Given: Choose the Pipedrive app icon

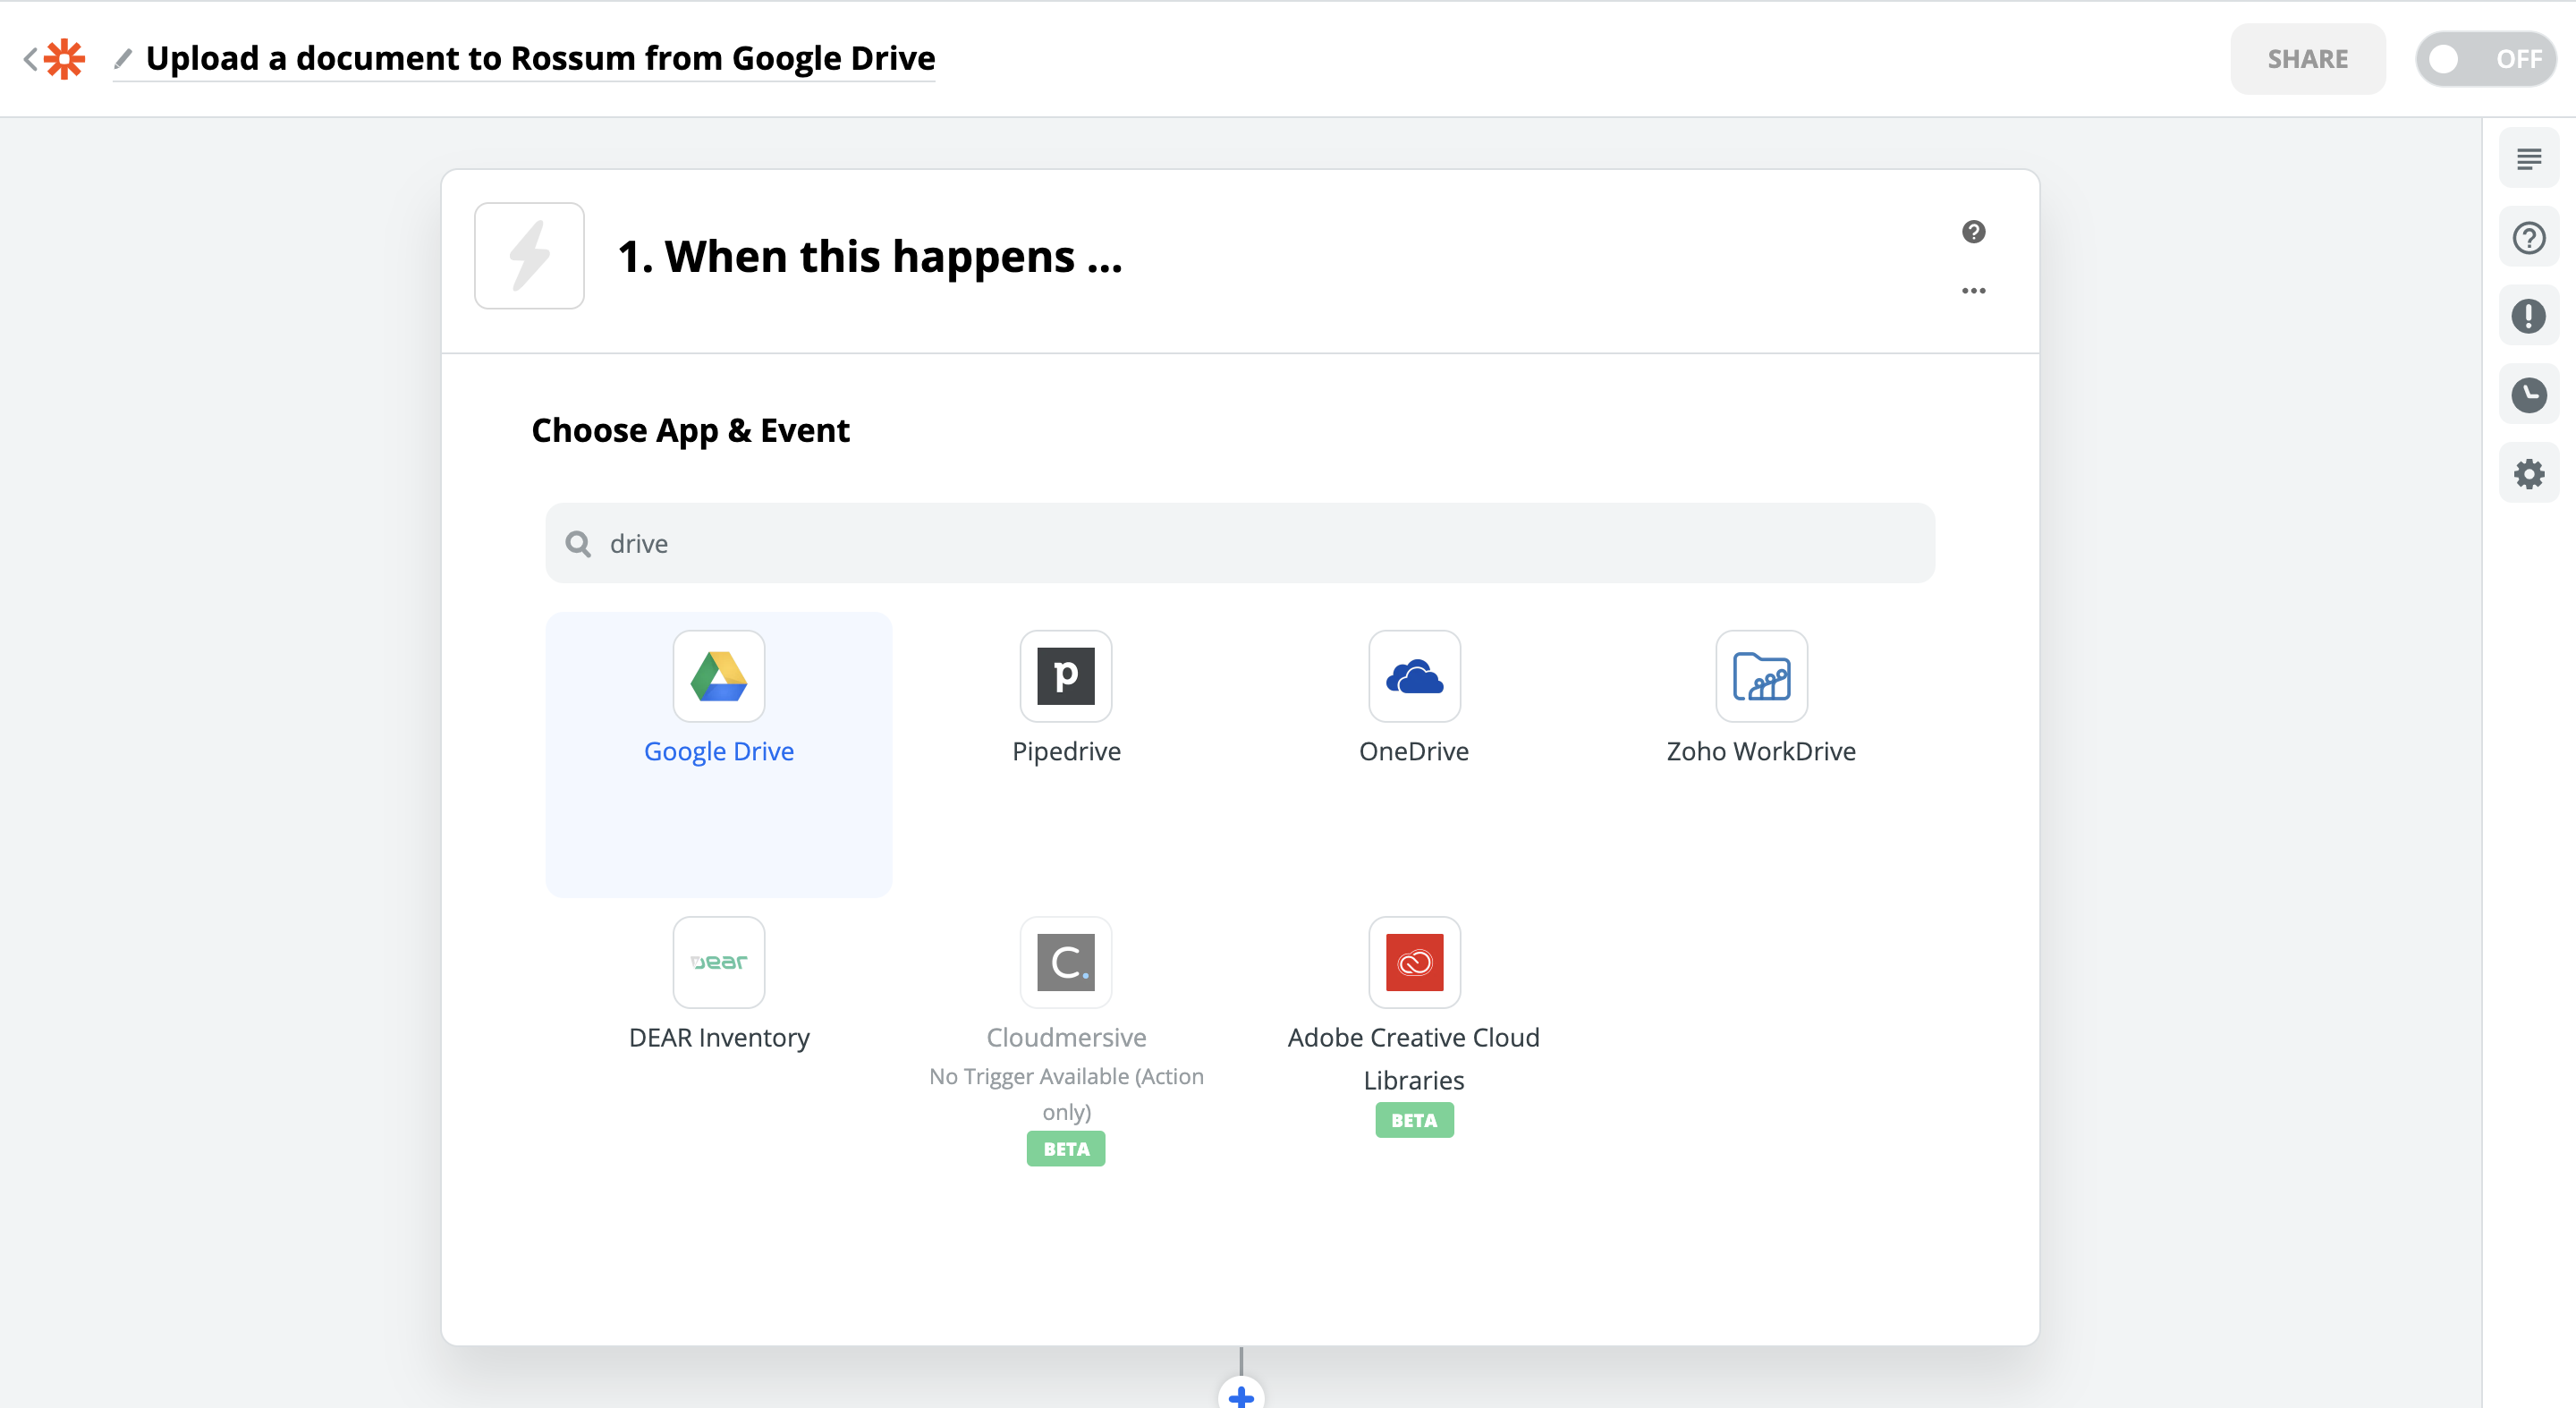Looking at the screenshot, I should (x=1065, y=676).
